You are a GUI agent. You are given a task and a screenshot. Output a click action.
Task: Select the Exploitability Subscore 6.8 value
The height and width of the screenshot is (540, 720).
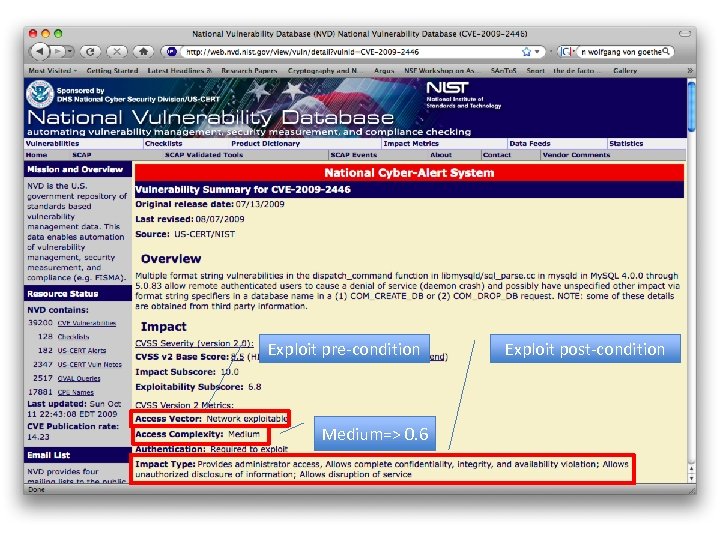[x=255, y=387]
